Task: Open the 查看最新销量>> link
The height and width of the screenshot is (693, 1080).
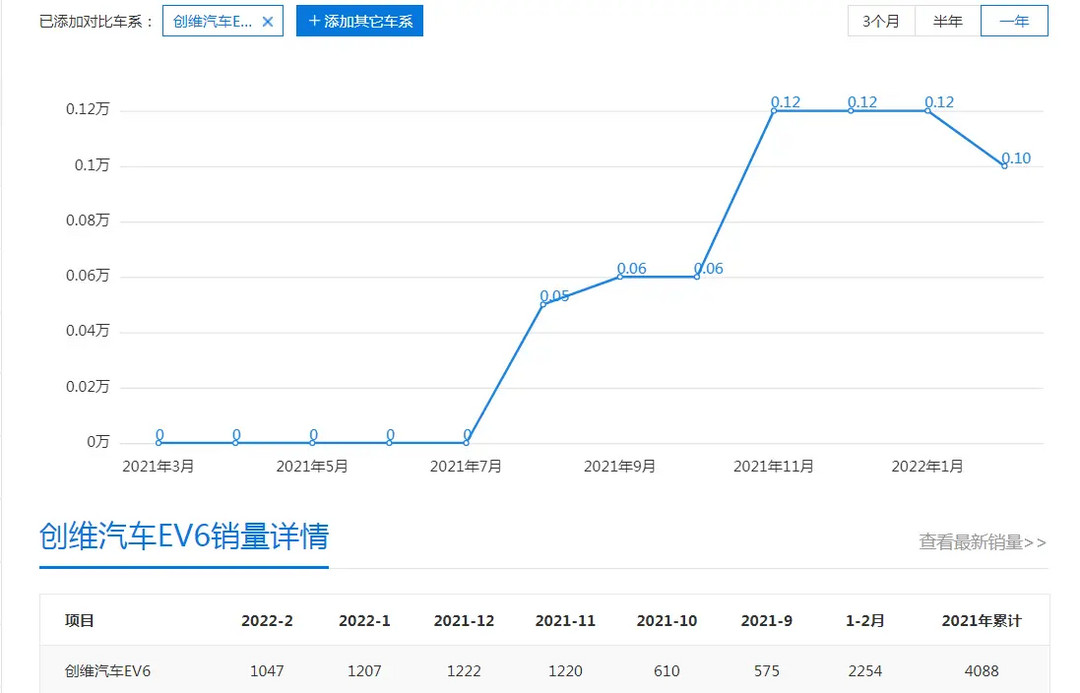Action: (x=982, y=542)
